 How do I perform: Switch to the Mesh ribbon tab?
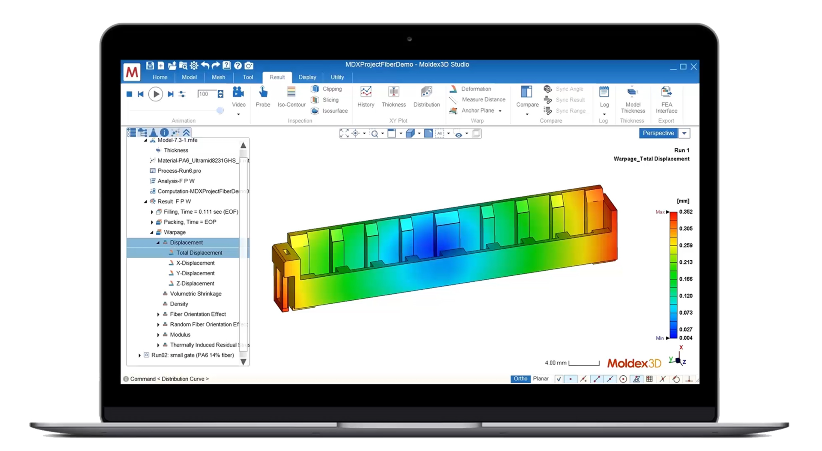pyautogui.click(x=219, y=77)
